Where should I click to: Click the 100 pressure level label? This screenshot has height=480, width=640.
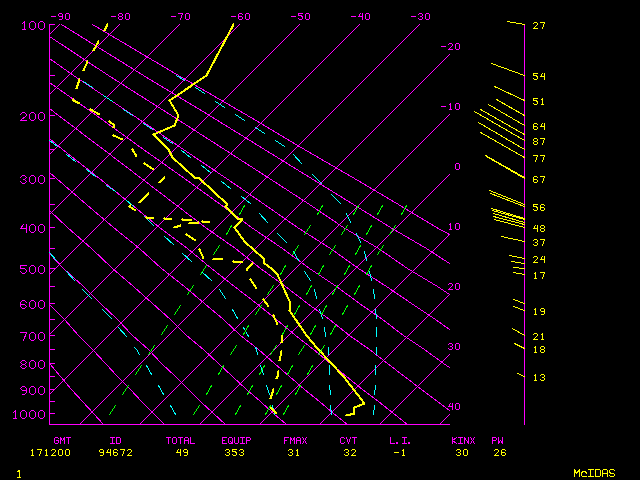tap(32, 25)
